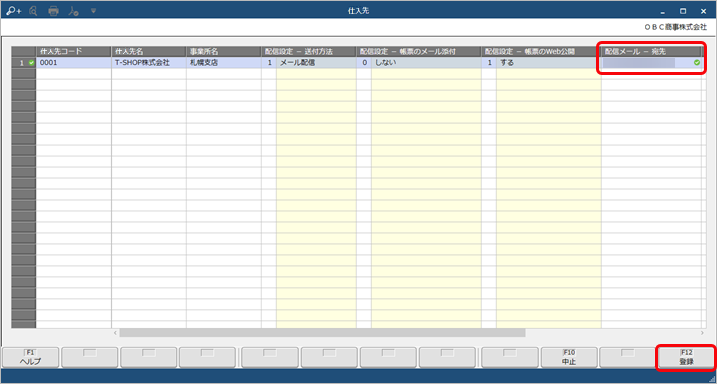This screenshot has width=717, height=384.
Task: Click the scrollbar right arrow
Action: coord(702,333)
